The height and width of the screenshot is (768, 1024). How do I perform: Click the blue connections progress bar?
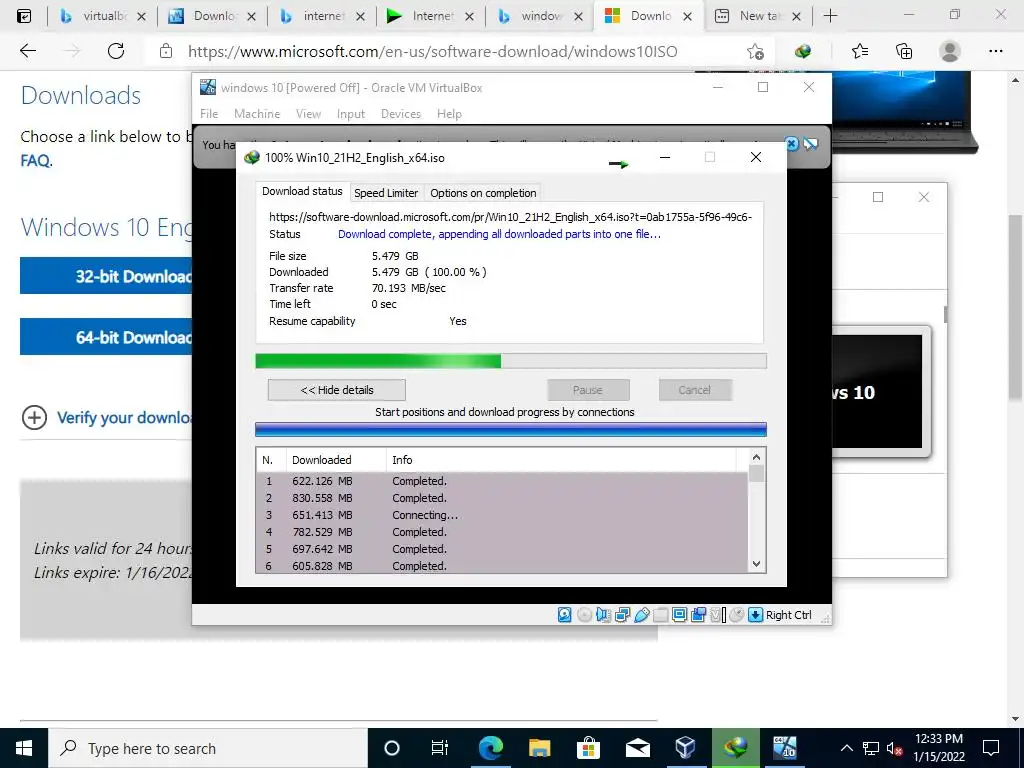[x=511, y=429]
